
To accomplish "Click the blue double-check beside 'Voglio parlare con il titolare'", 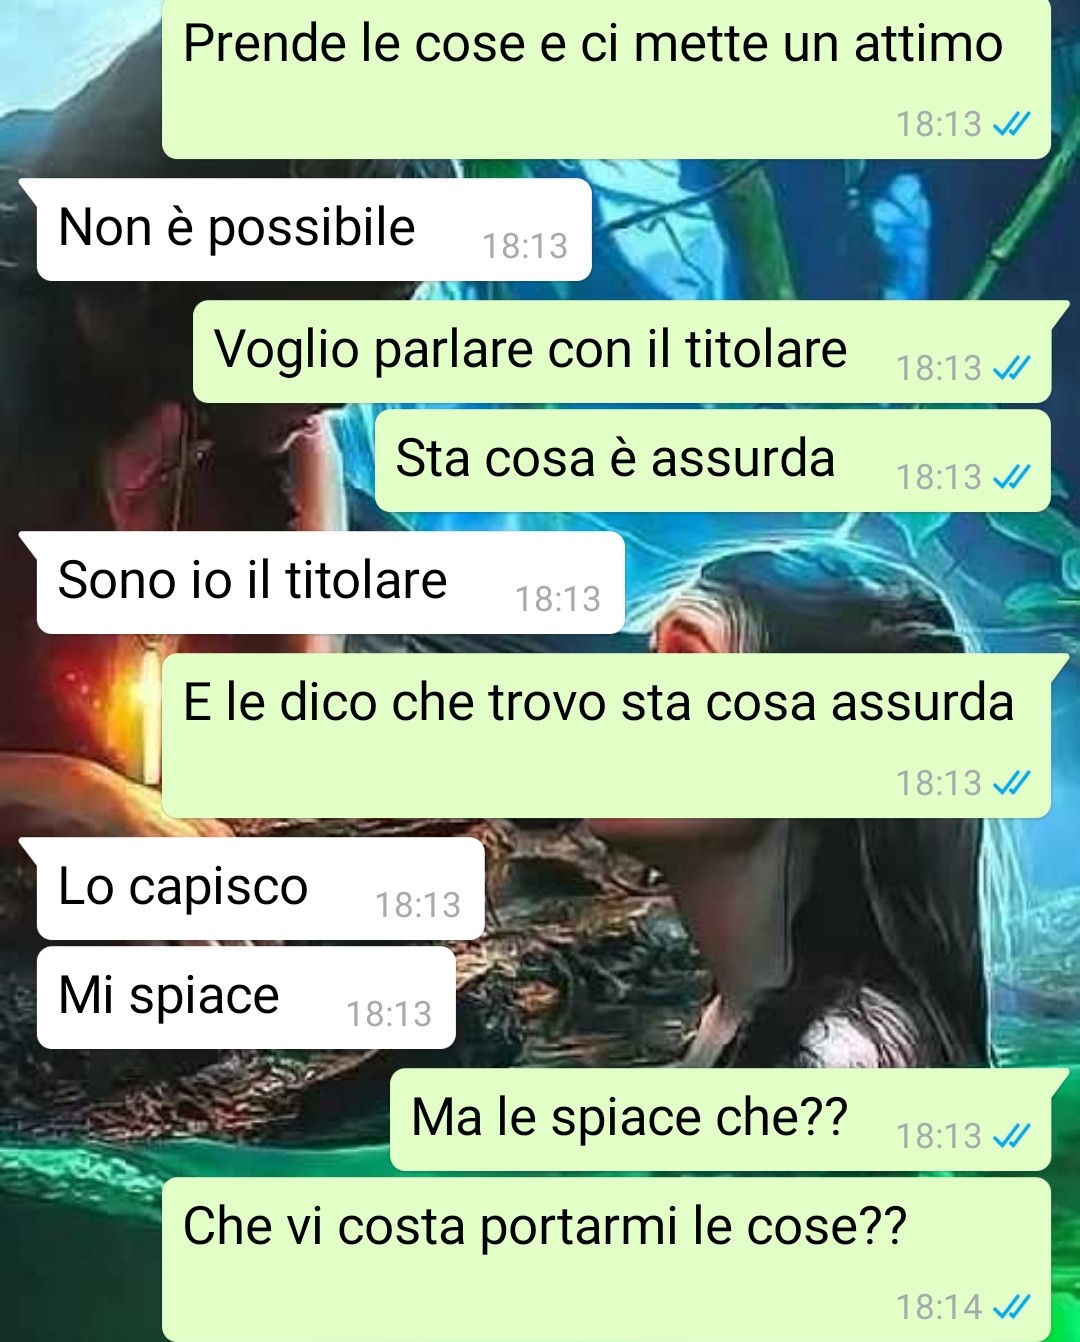I will (1011, 368).
